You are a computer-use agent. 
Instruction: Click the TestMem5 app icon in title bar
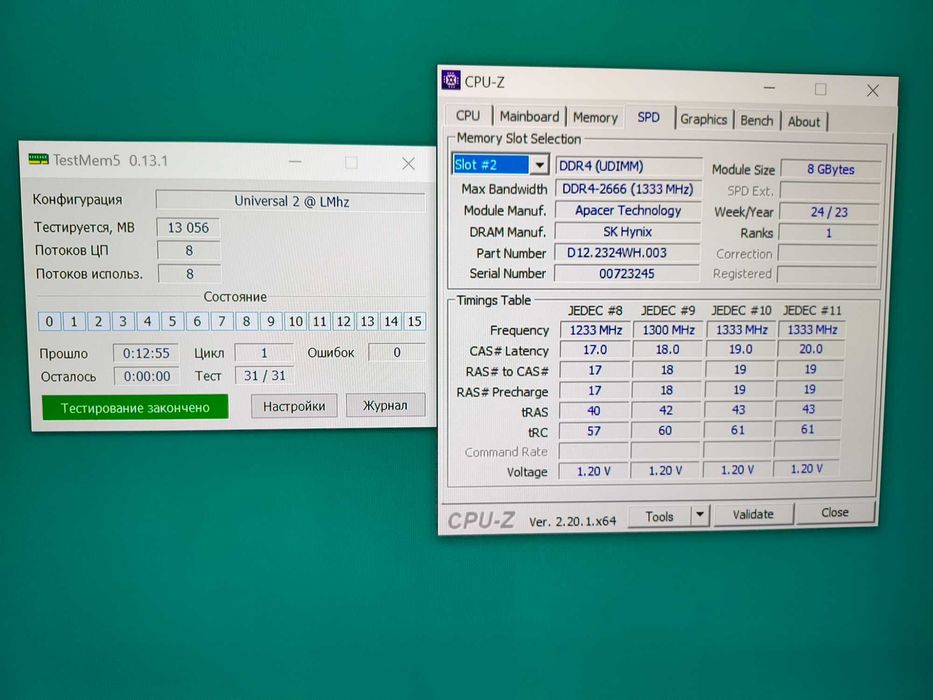(x=39, y=159)
